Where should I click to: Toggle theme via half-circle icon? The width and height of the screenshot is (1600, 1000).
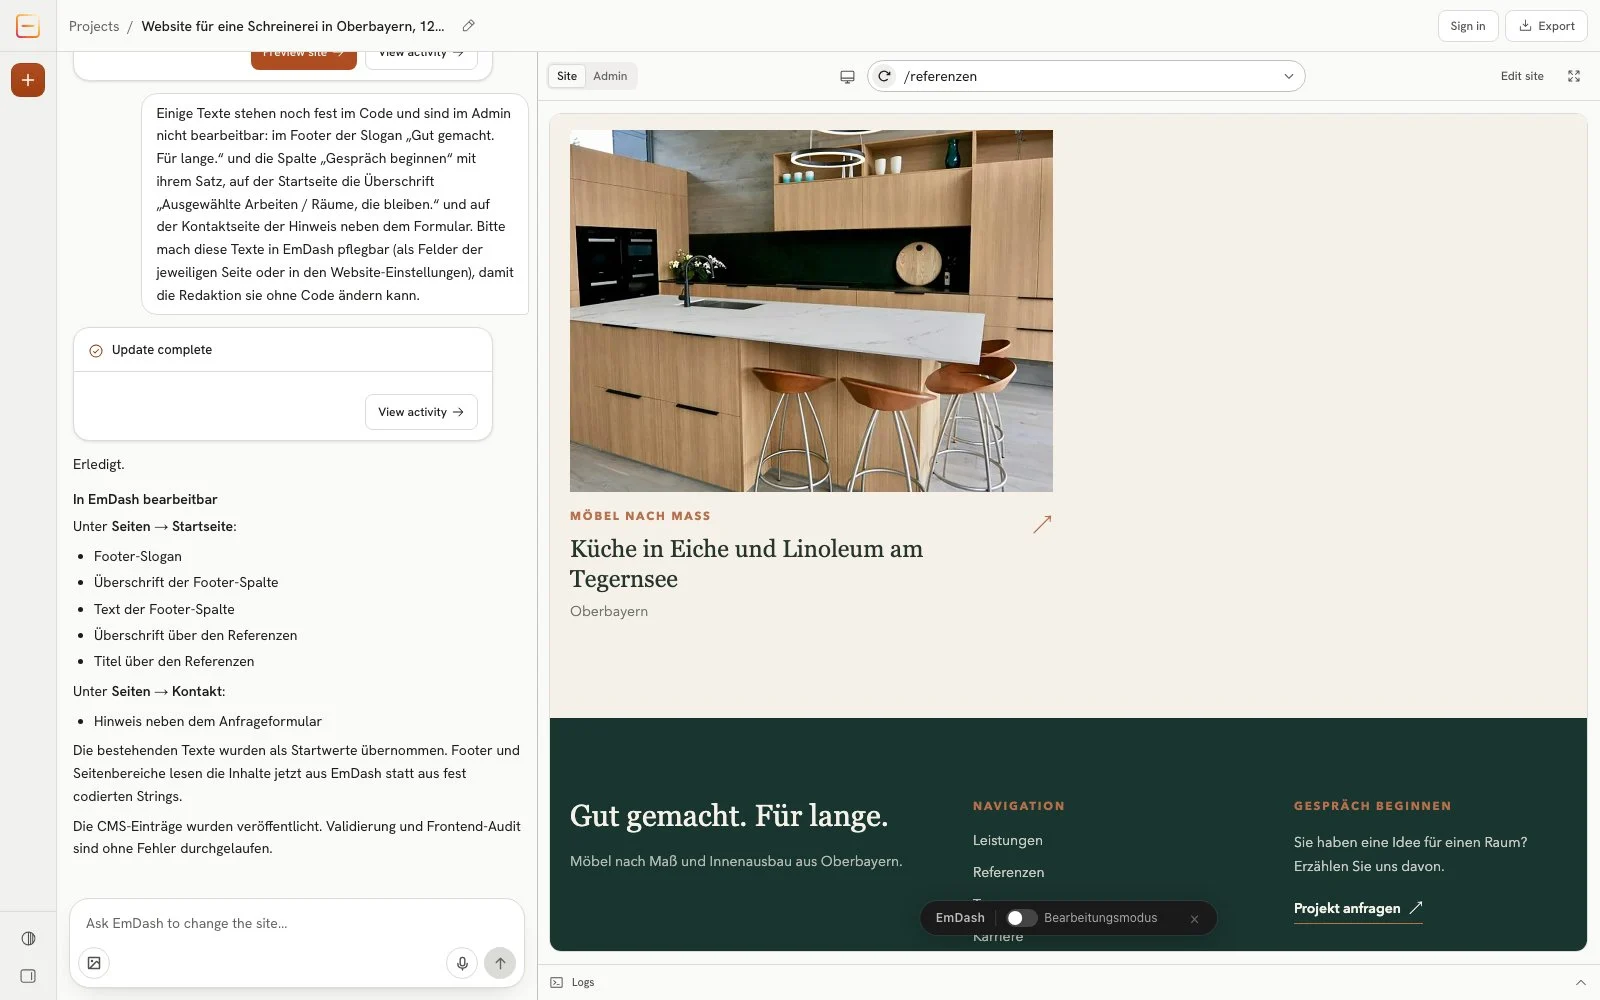[x=28, y=938]
